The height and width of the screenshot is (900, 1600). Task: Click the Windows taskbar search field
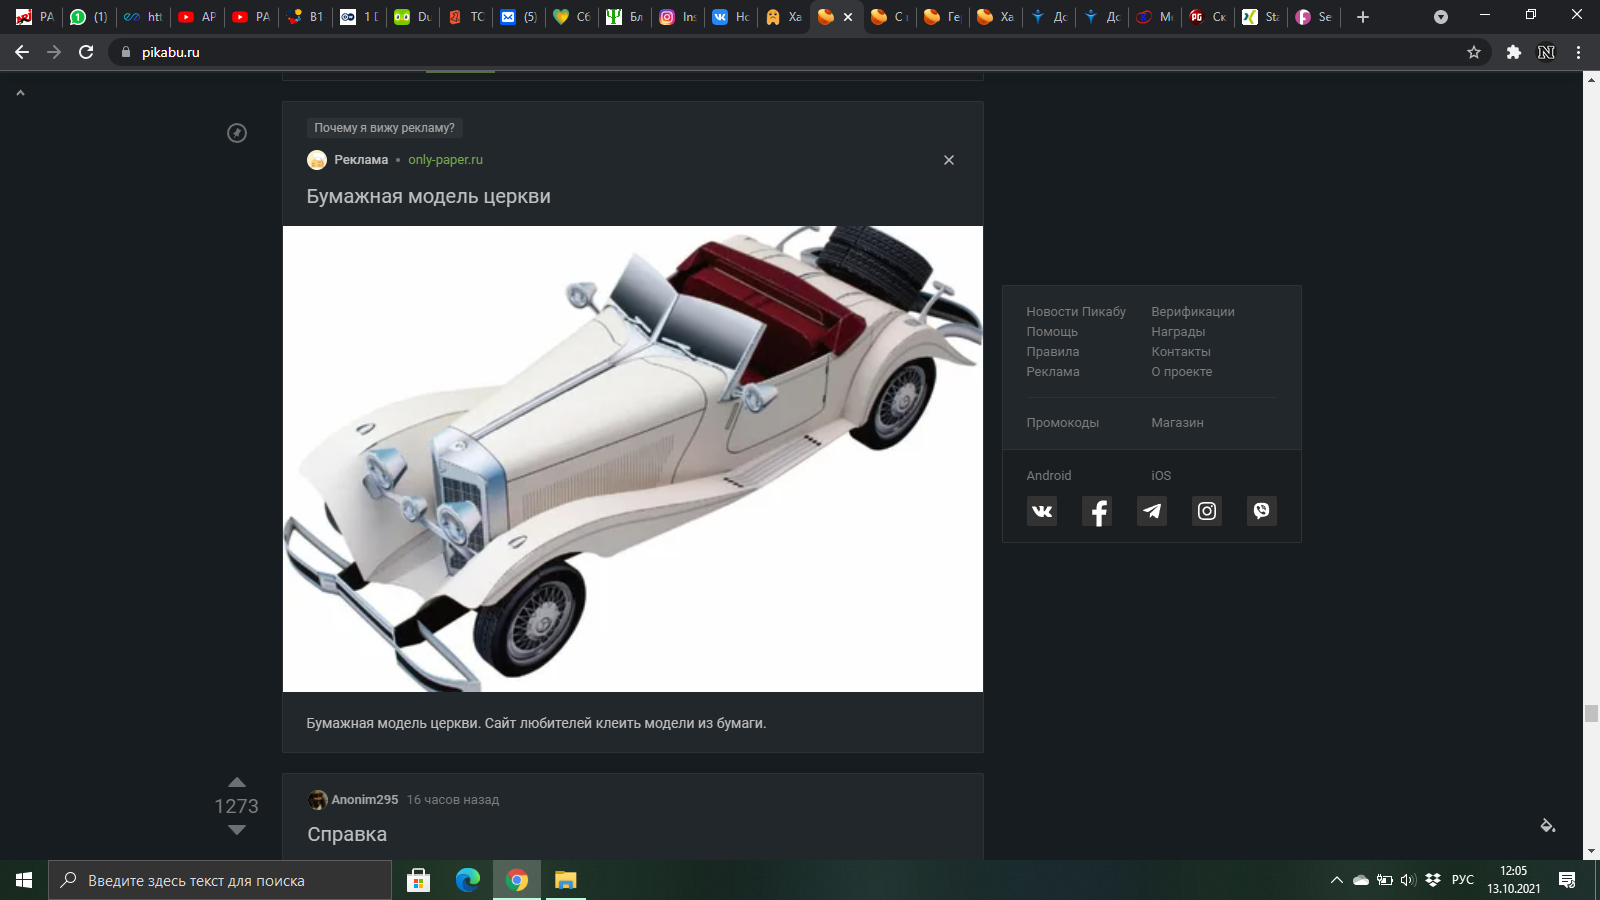(220, 880)
